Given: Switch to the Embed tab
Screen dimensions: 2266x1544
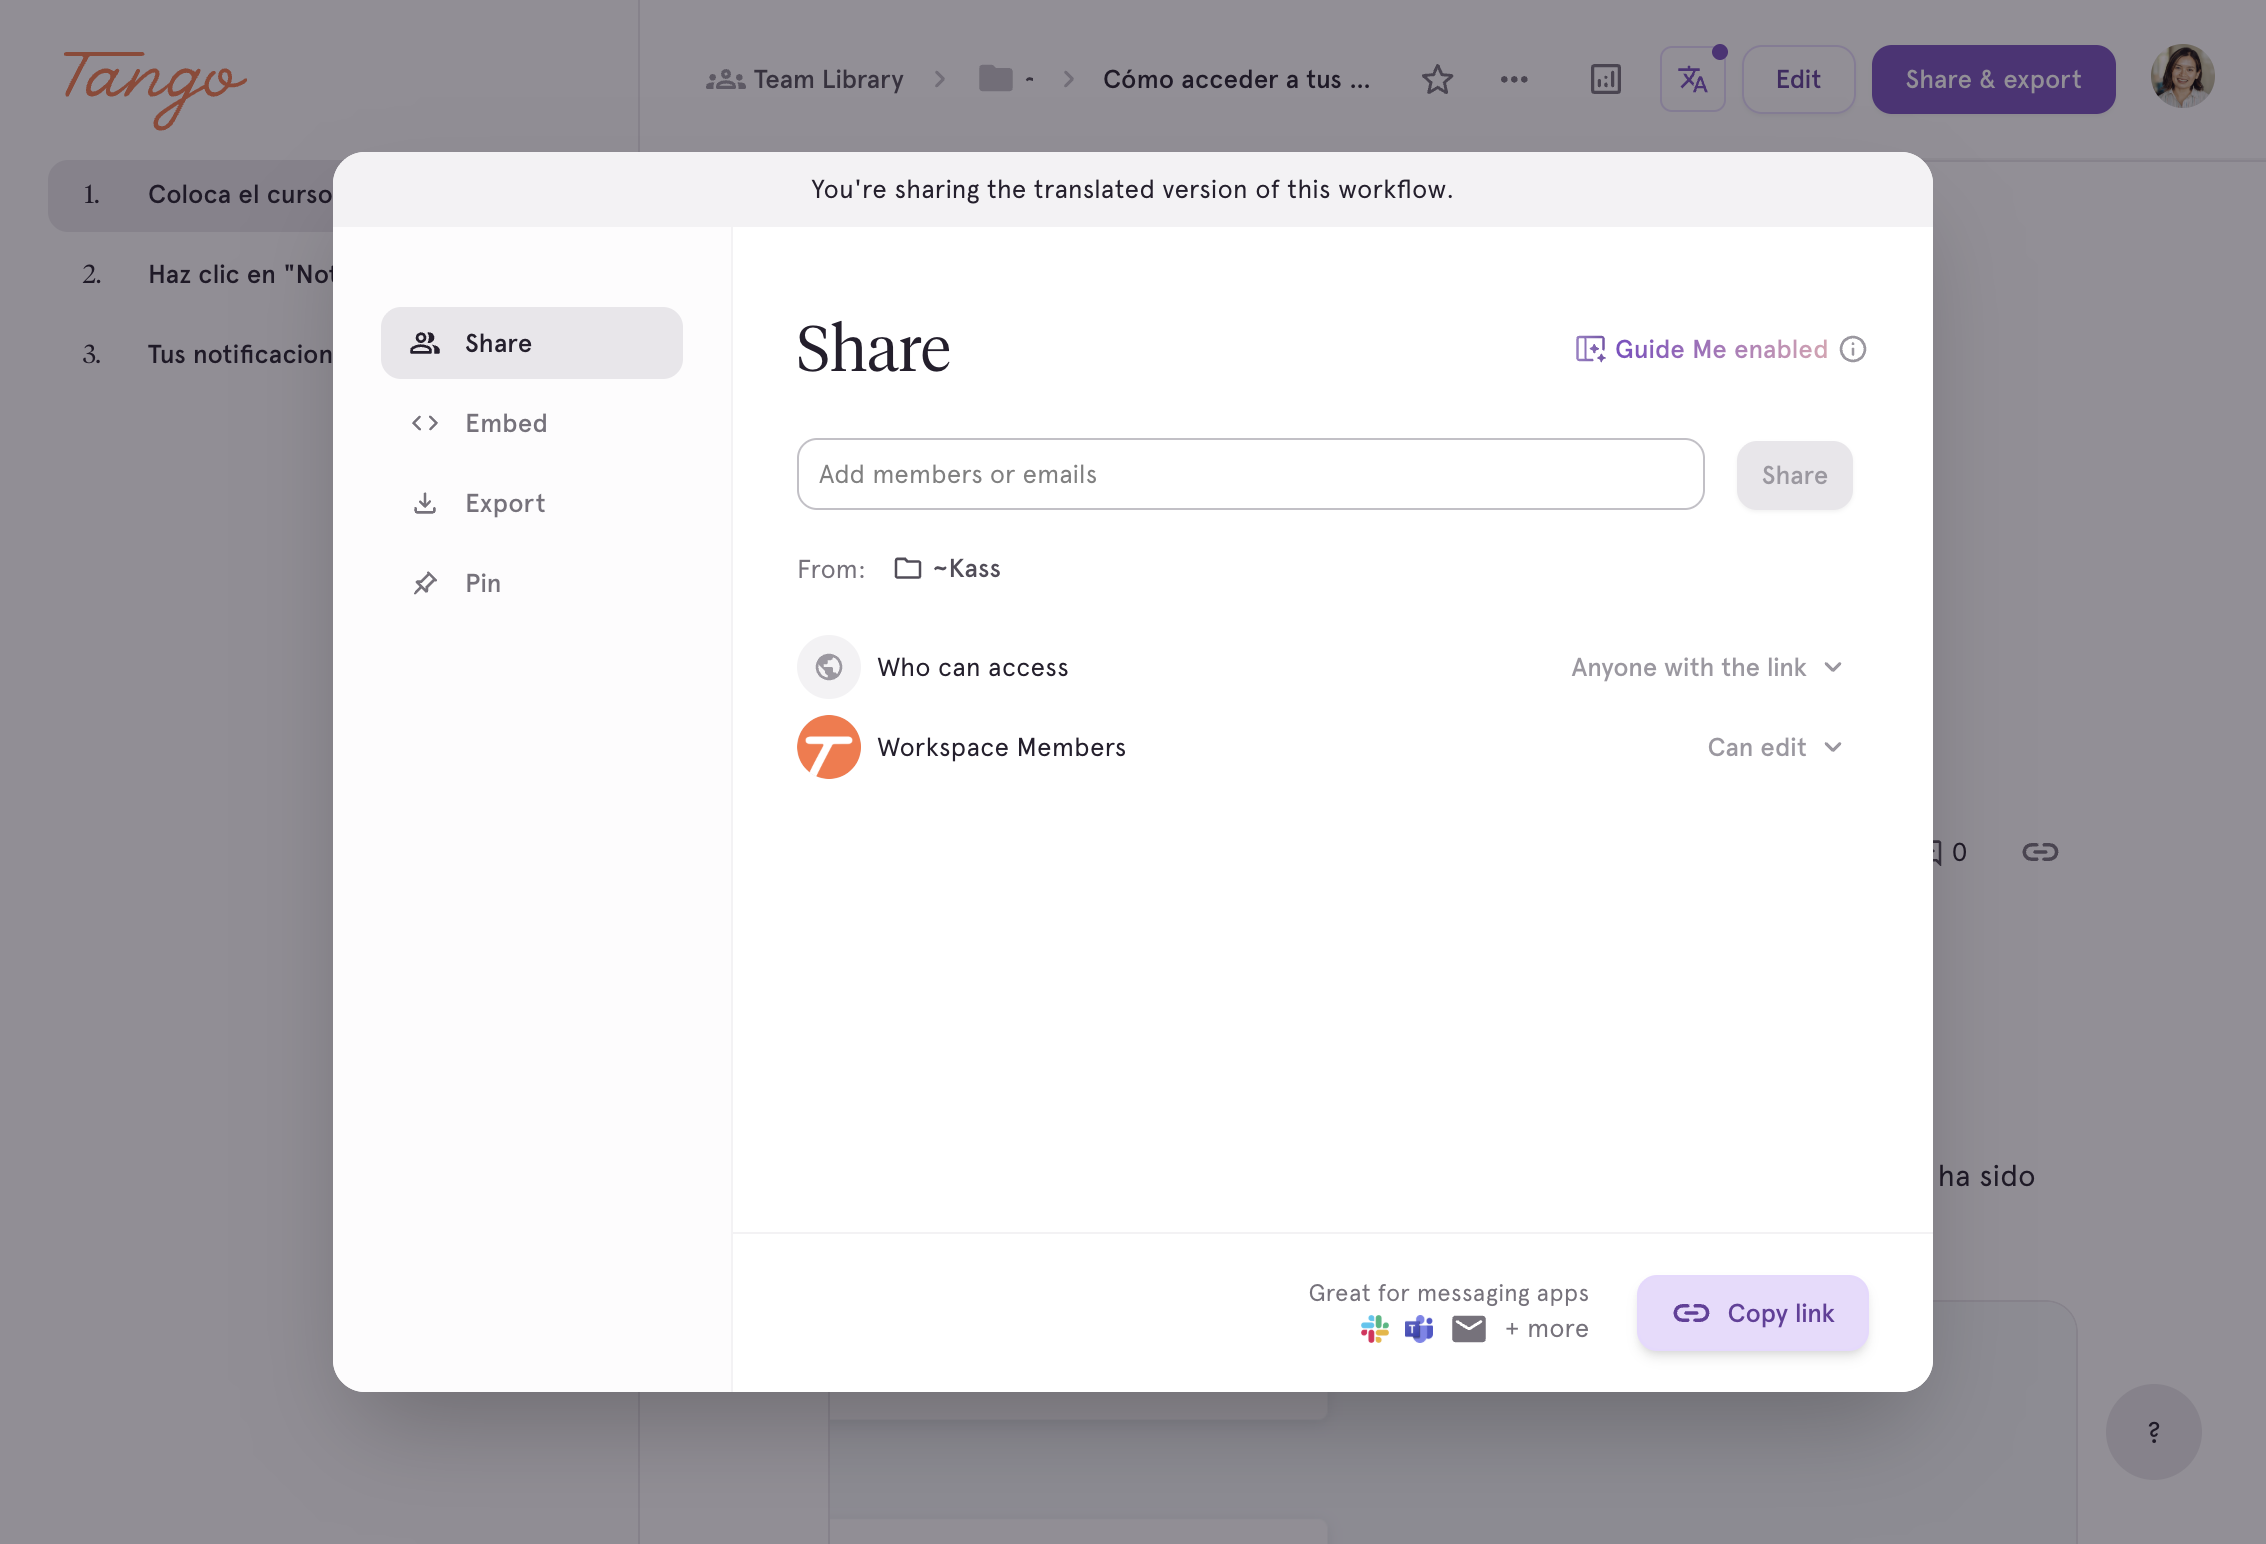Looking at the screenshot, I should (532, 423).
